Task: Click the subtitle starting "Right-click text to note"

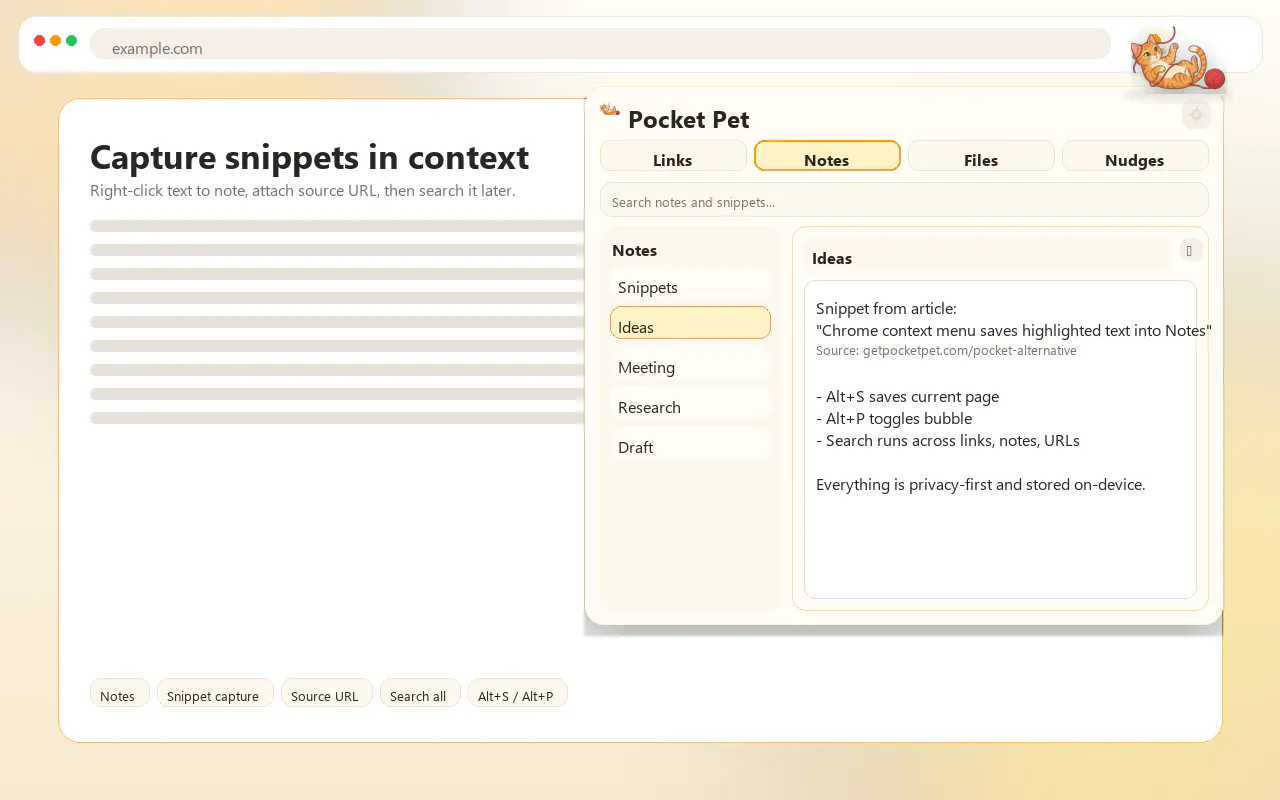Action: point(303,190)
